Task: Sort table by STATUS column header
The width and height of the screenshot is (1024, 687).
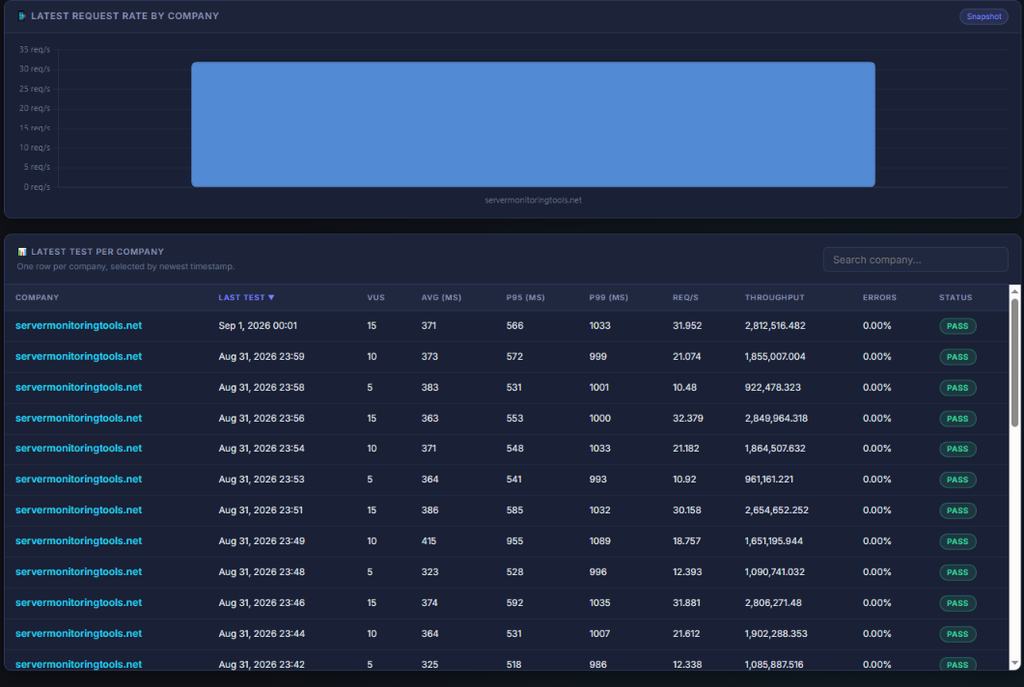Action: pos(955,297)
